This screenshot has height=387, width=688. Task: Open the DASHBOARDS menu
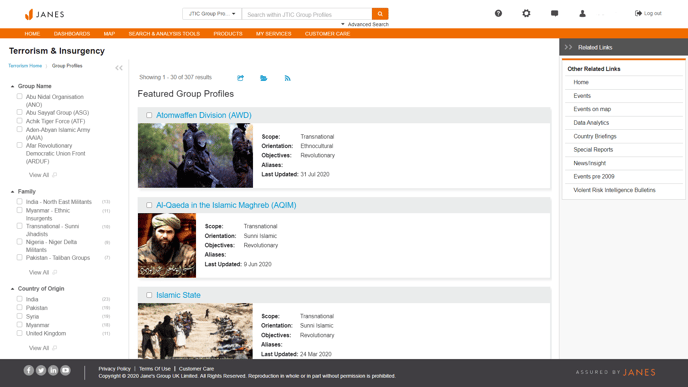point(72,34)
